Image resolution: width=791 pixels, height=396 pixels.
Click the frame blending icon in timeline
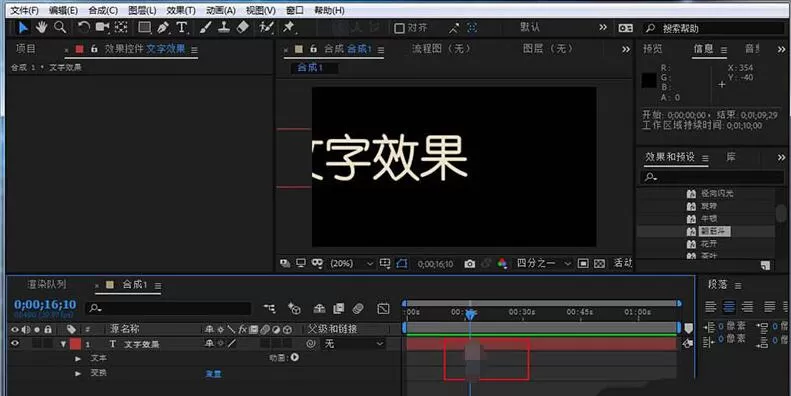pyautogui.click(x=338, y=308)
